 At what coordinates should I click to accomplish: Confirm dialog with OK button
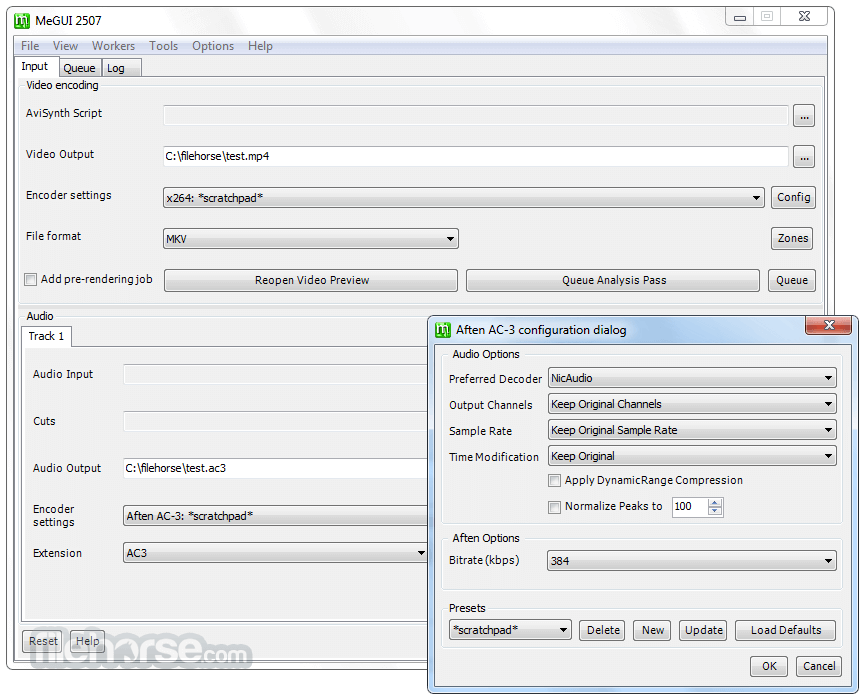(769, 667)
